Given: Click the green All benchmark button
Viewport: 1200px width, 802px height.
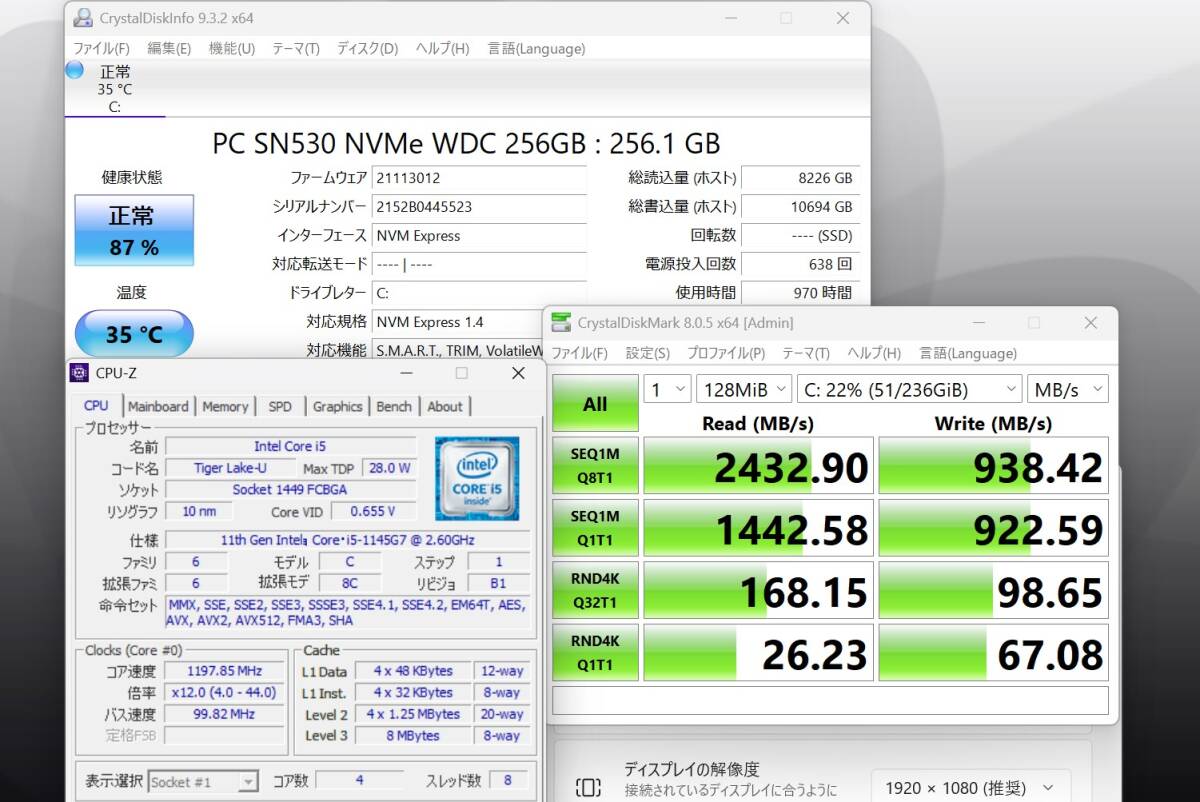Looking at the screenshot, I should pos(595,403).
